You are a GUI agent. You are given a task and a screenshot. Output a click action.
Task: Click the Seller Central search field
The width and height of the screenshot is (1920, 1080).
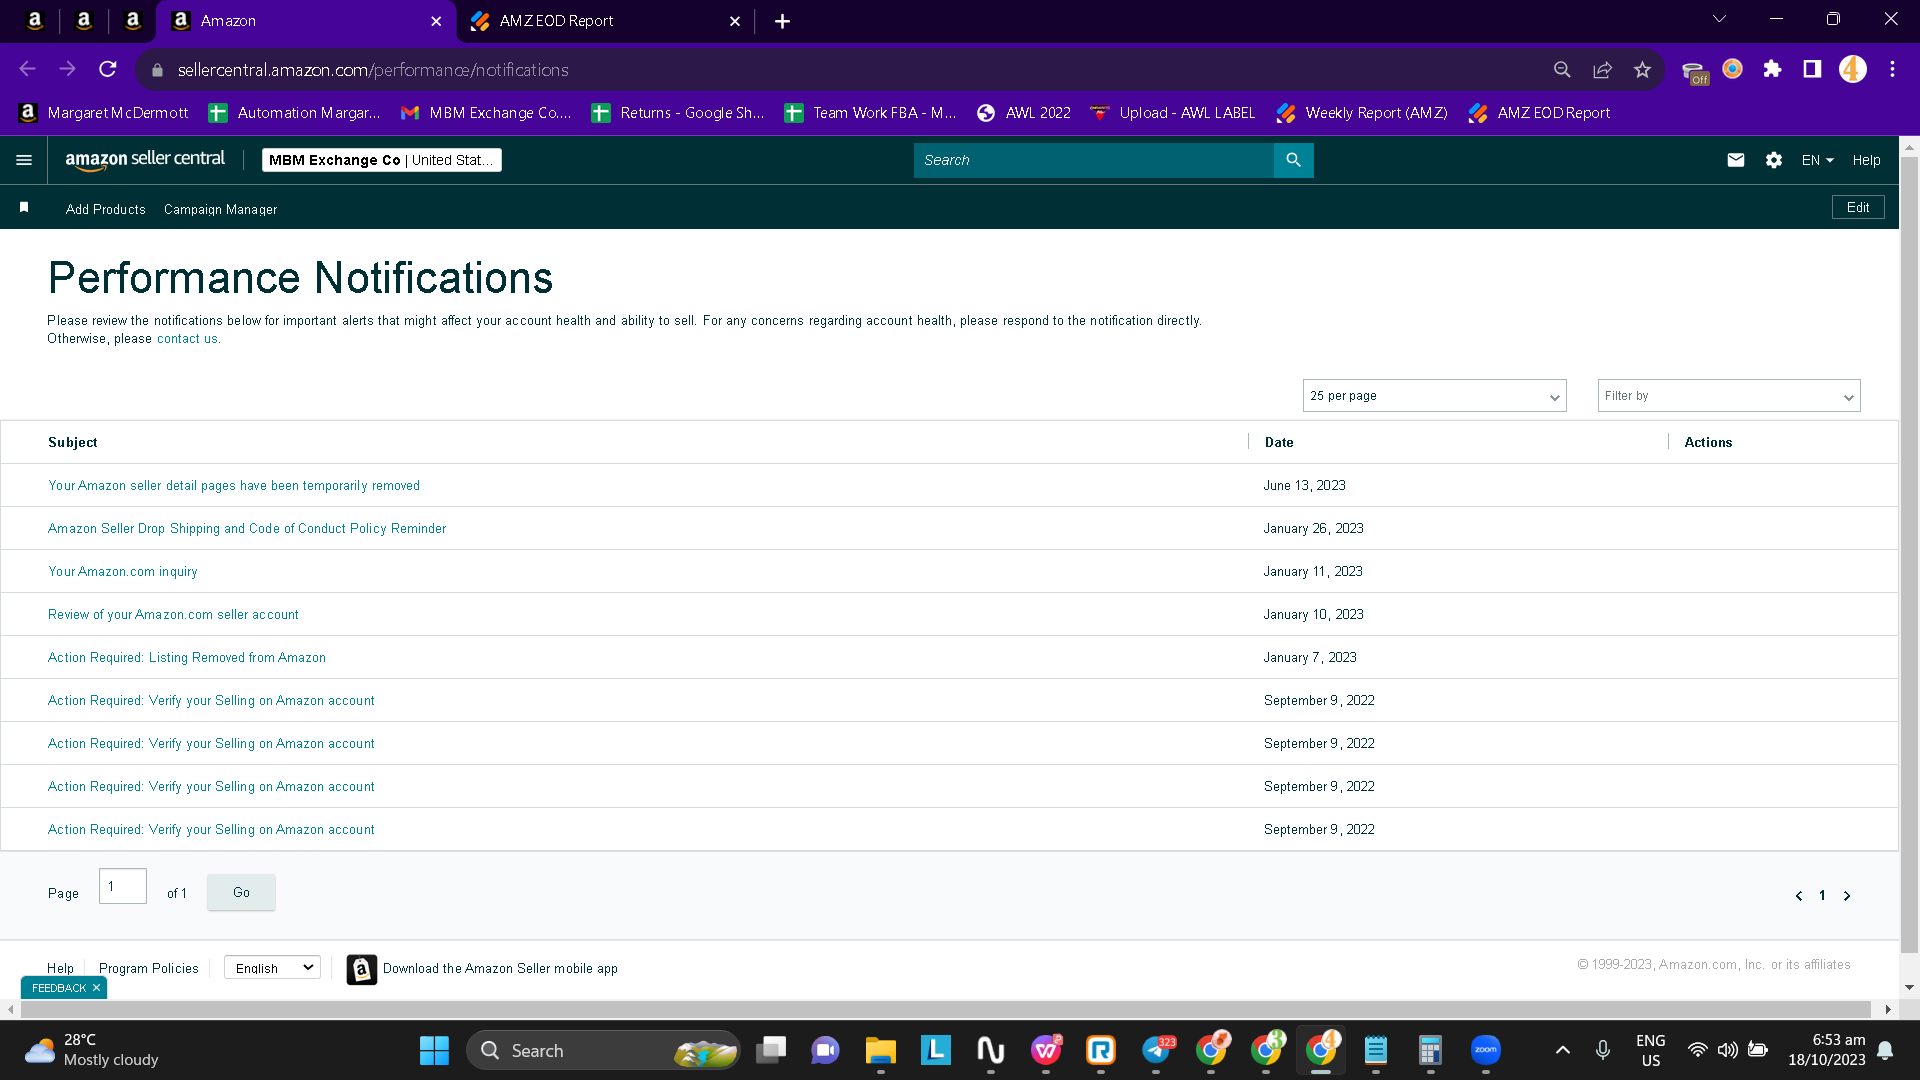[x=1093, y=160]
